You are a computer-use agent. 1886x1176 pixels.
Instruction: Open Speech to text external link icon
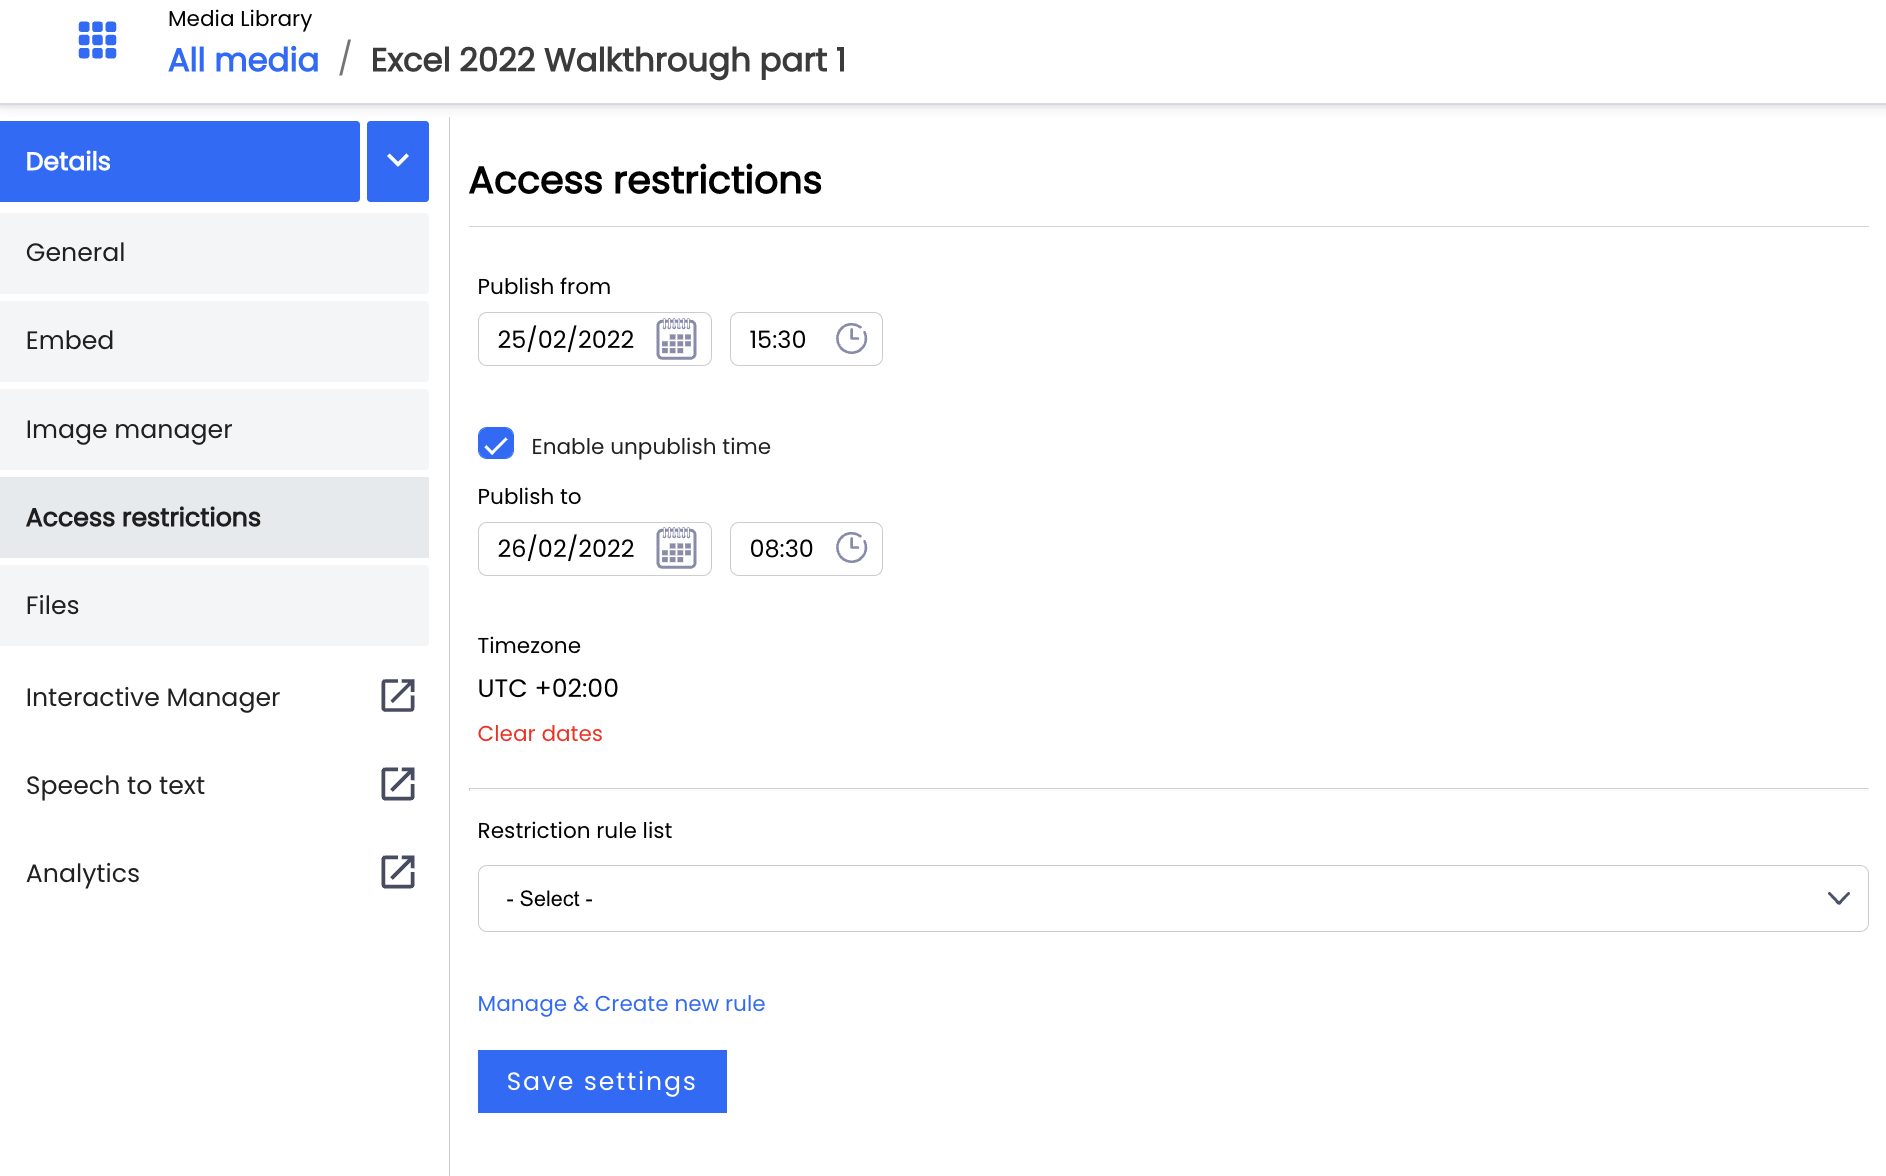tap(398, 784)
